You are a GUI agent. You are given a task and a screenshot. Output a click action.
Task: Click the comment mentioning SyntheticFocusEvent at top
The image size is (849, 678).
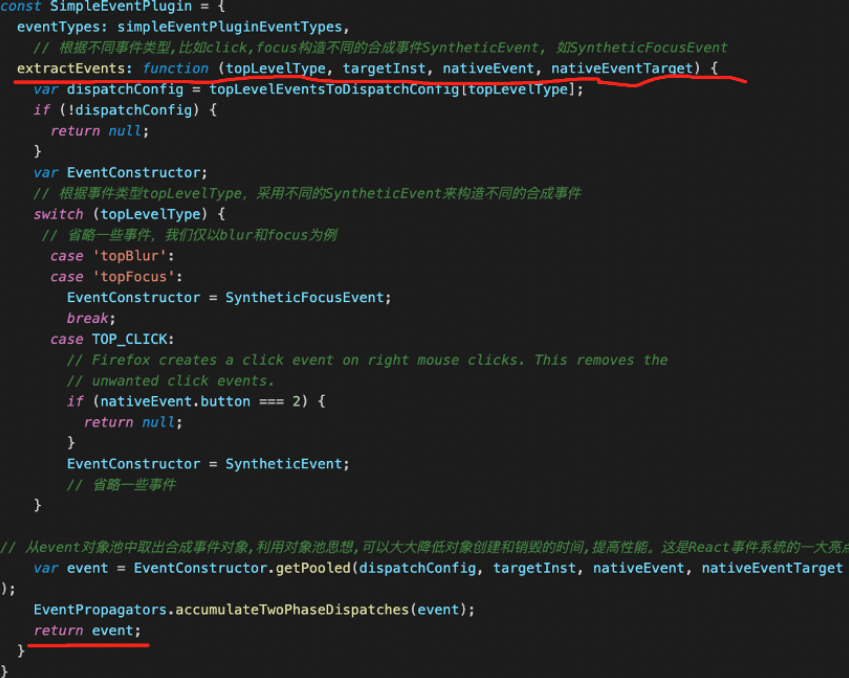coord(380,48)
